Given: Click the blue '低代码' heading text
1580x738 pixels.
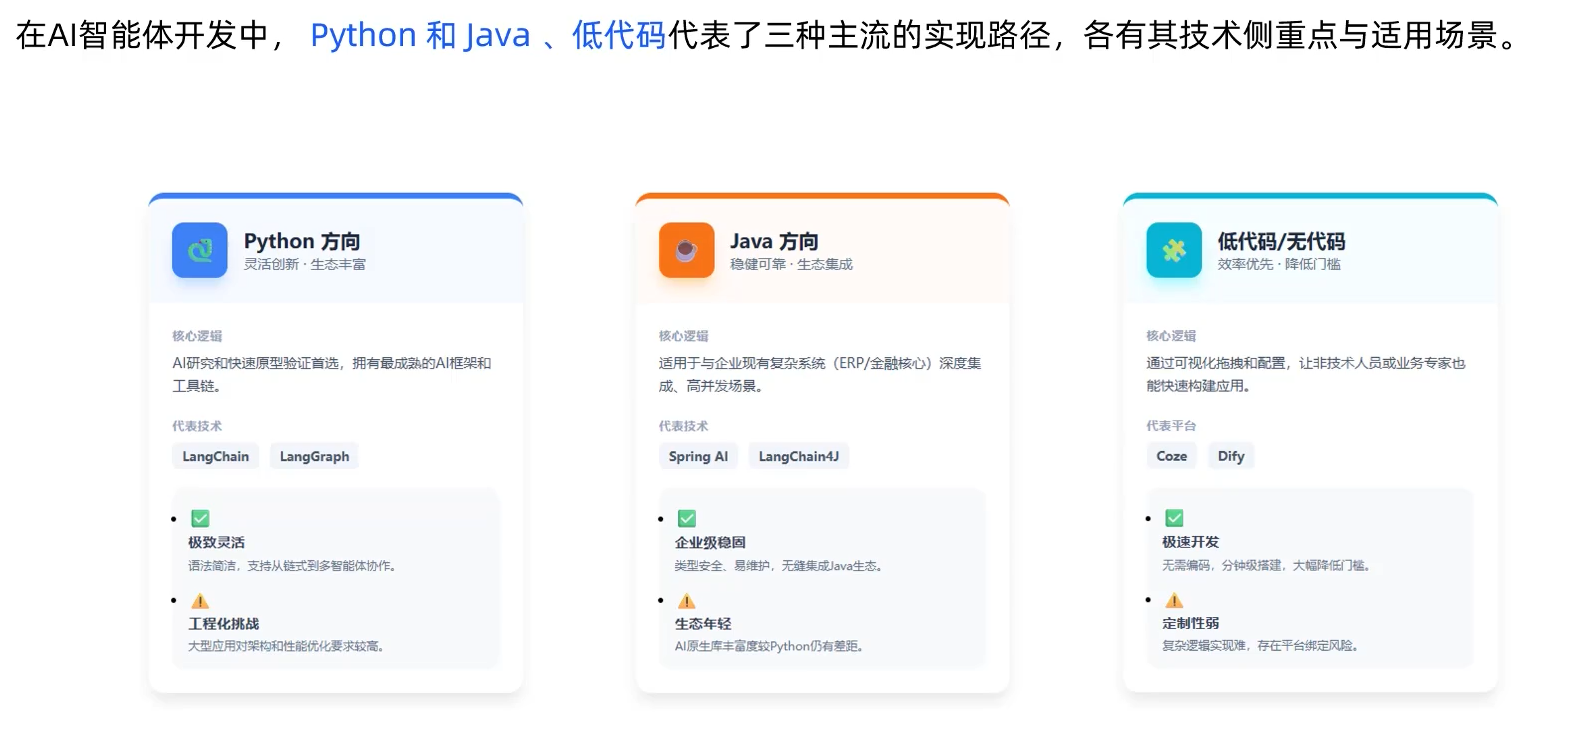Looking at the screenshot, I should point(619,35).
